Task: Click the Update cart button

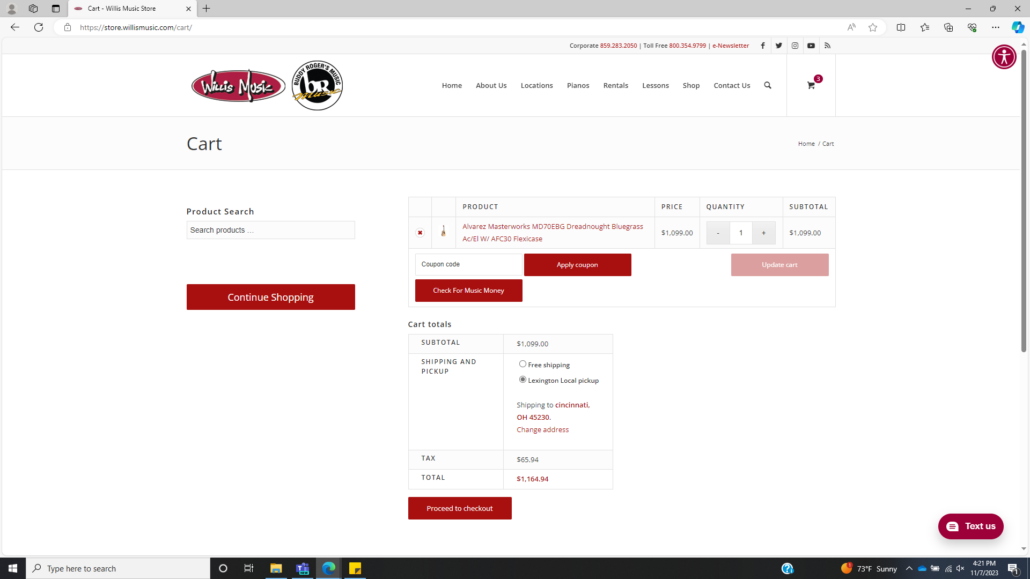Action: 780,265
